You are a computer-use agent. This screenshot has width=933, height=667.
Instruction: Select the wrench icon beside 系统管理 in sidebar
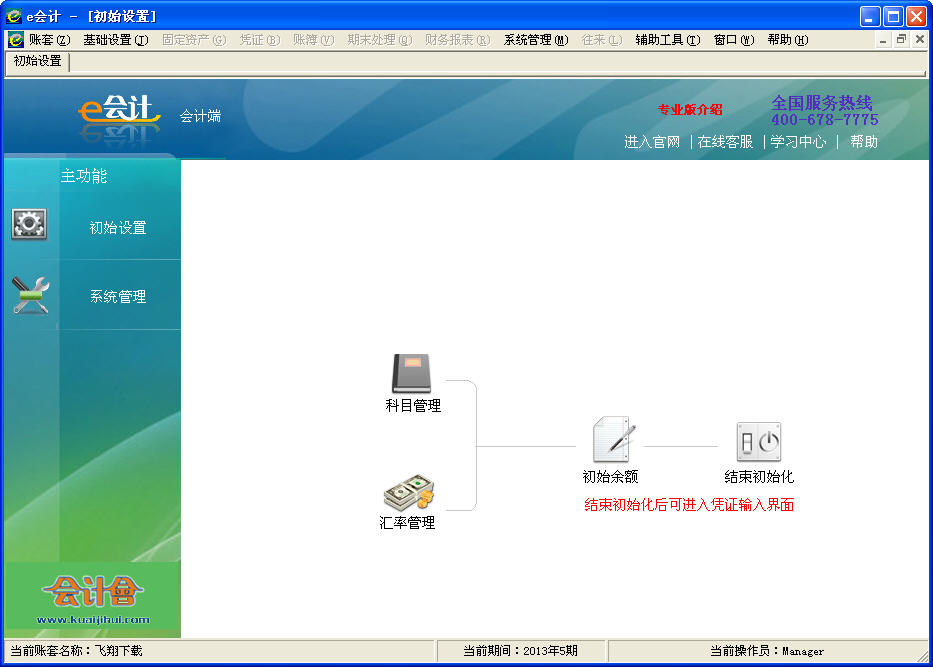tap(29, 295)
